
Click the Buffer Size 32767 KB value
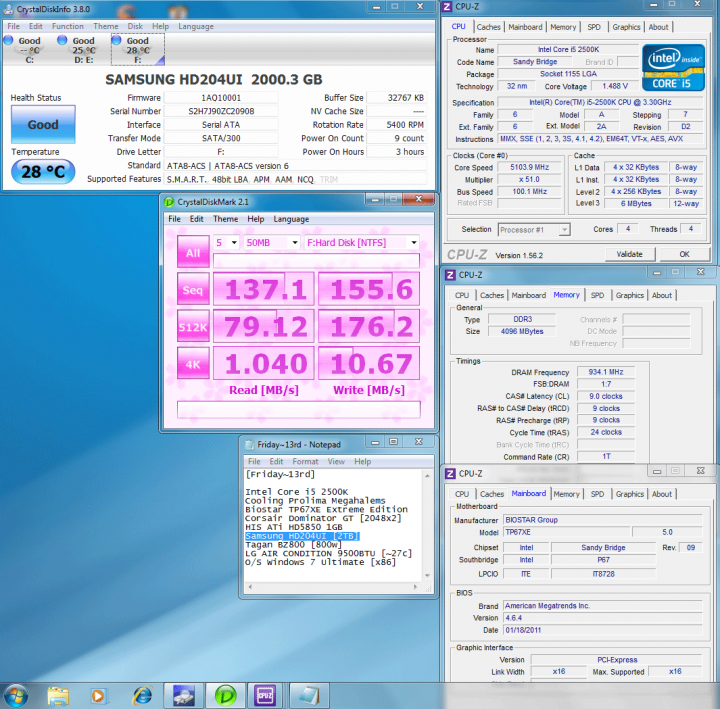(x=397, y=98)
